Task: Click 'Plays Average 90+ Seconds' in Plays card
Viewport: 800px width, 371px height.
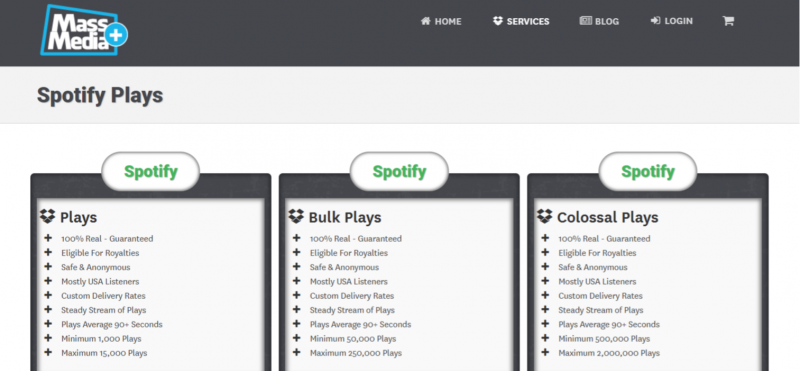Action: [112, 325]
